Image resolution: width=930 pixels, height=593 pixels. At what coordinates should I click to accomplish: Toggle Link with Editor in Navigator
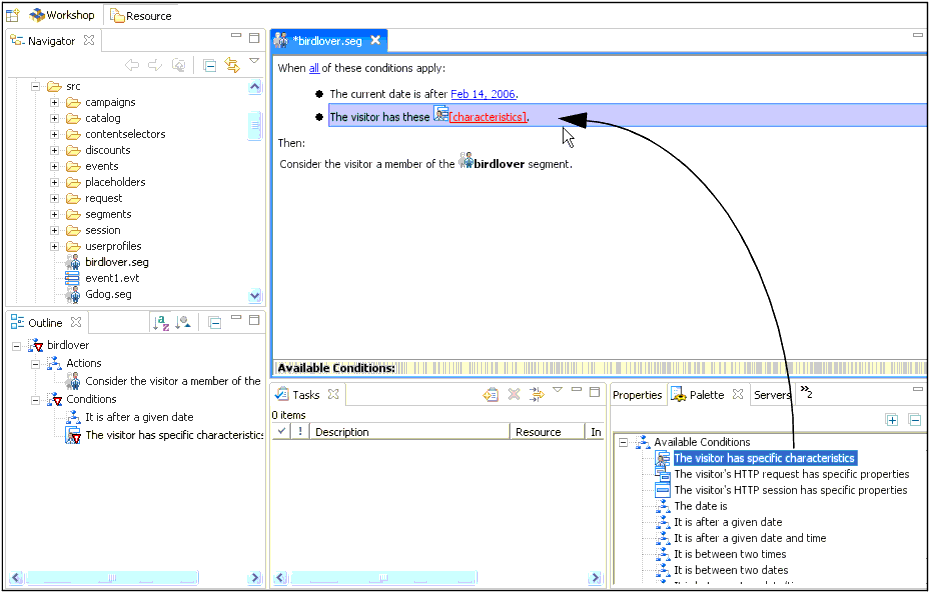pos(232,65)
